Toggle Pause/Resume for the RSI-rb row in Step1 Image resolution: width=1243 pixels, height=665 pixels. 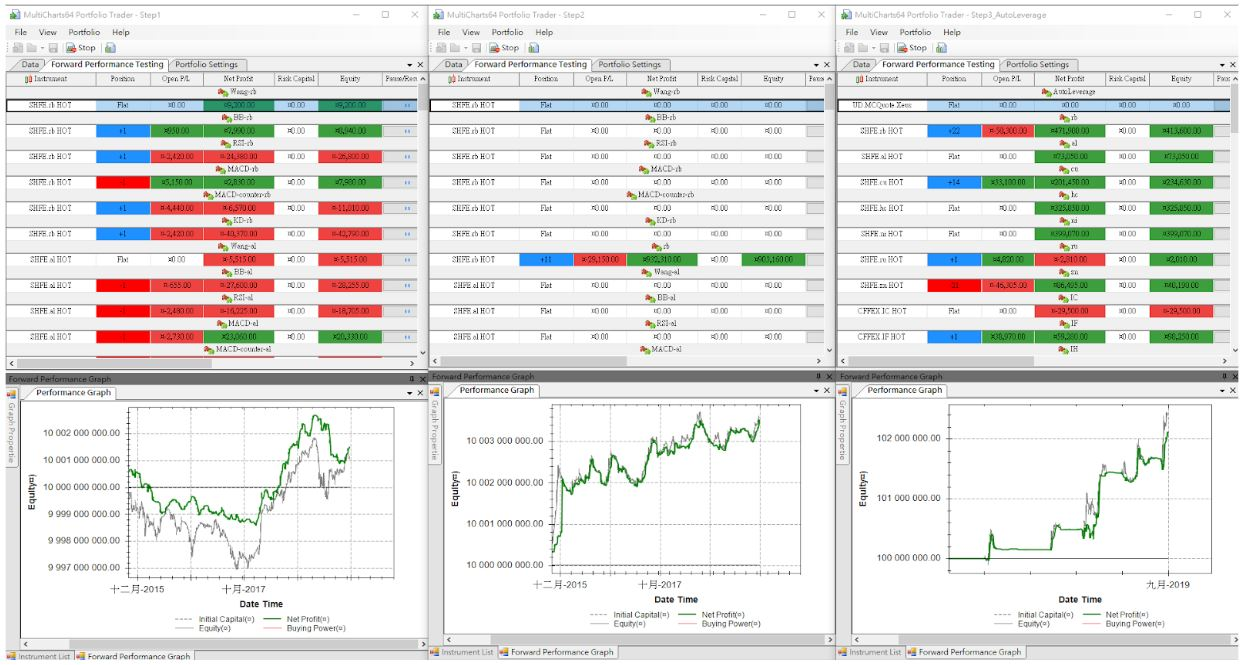[406, 156]
